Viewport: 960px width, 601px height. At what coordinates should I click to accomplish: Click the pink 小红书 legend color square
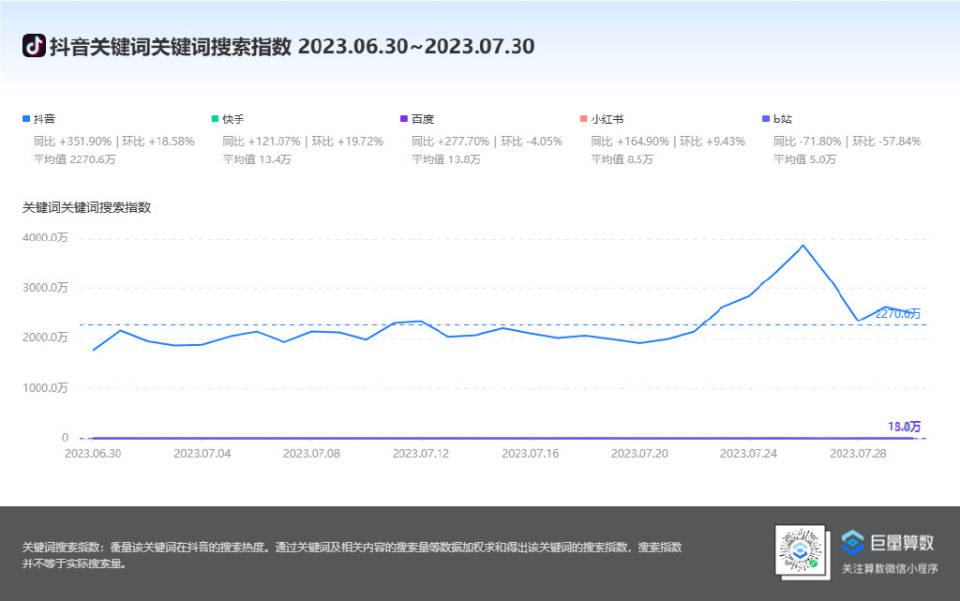tap(583, 119)
